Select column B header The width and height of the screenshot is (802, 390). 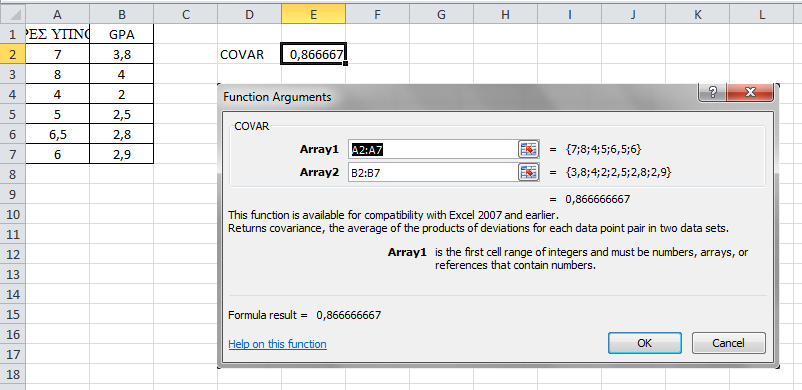121,15
